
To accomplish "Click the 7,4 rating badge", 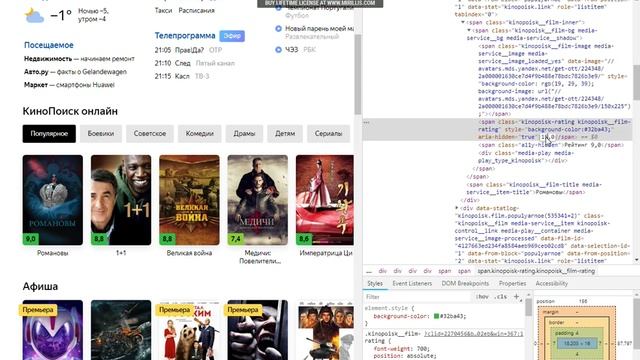I will (236, 239).
